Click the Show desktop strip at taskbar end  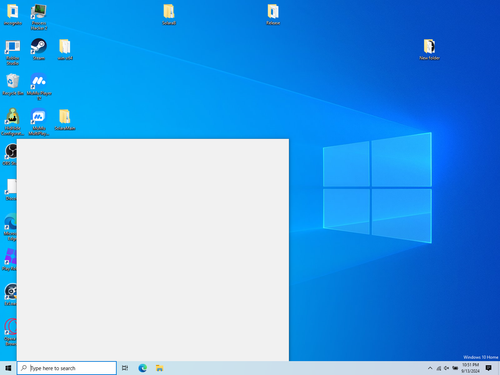pos(499,368)
